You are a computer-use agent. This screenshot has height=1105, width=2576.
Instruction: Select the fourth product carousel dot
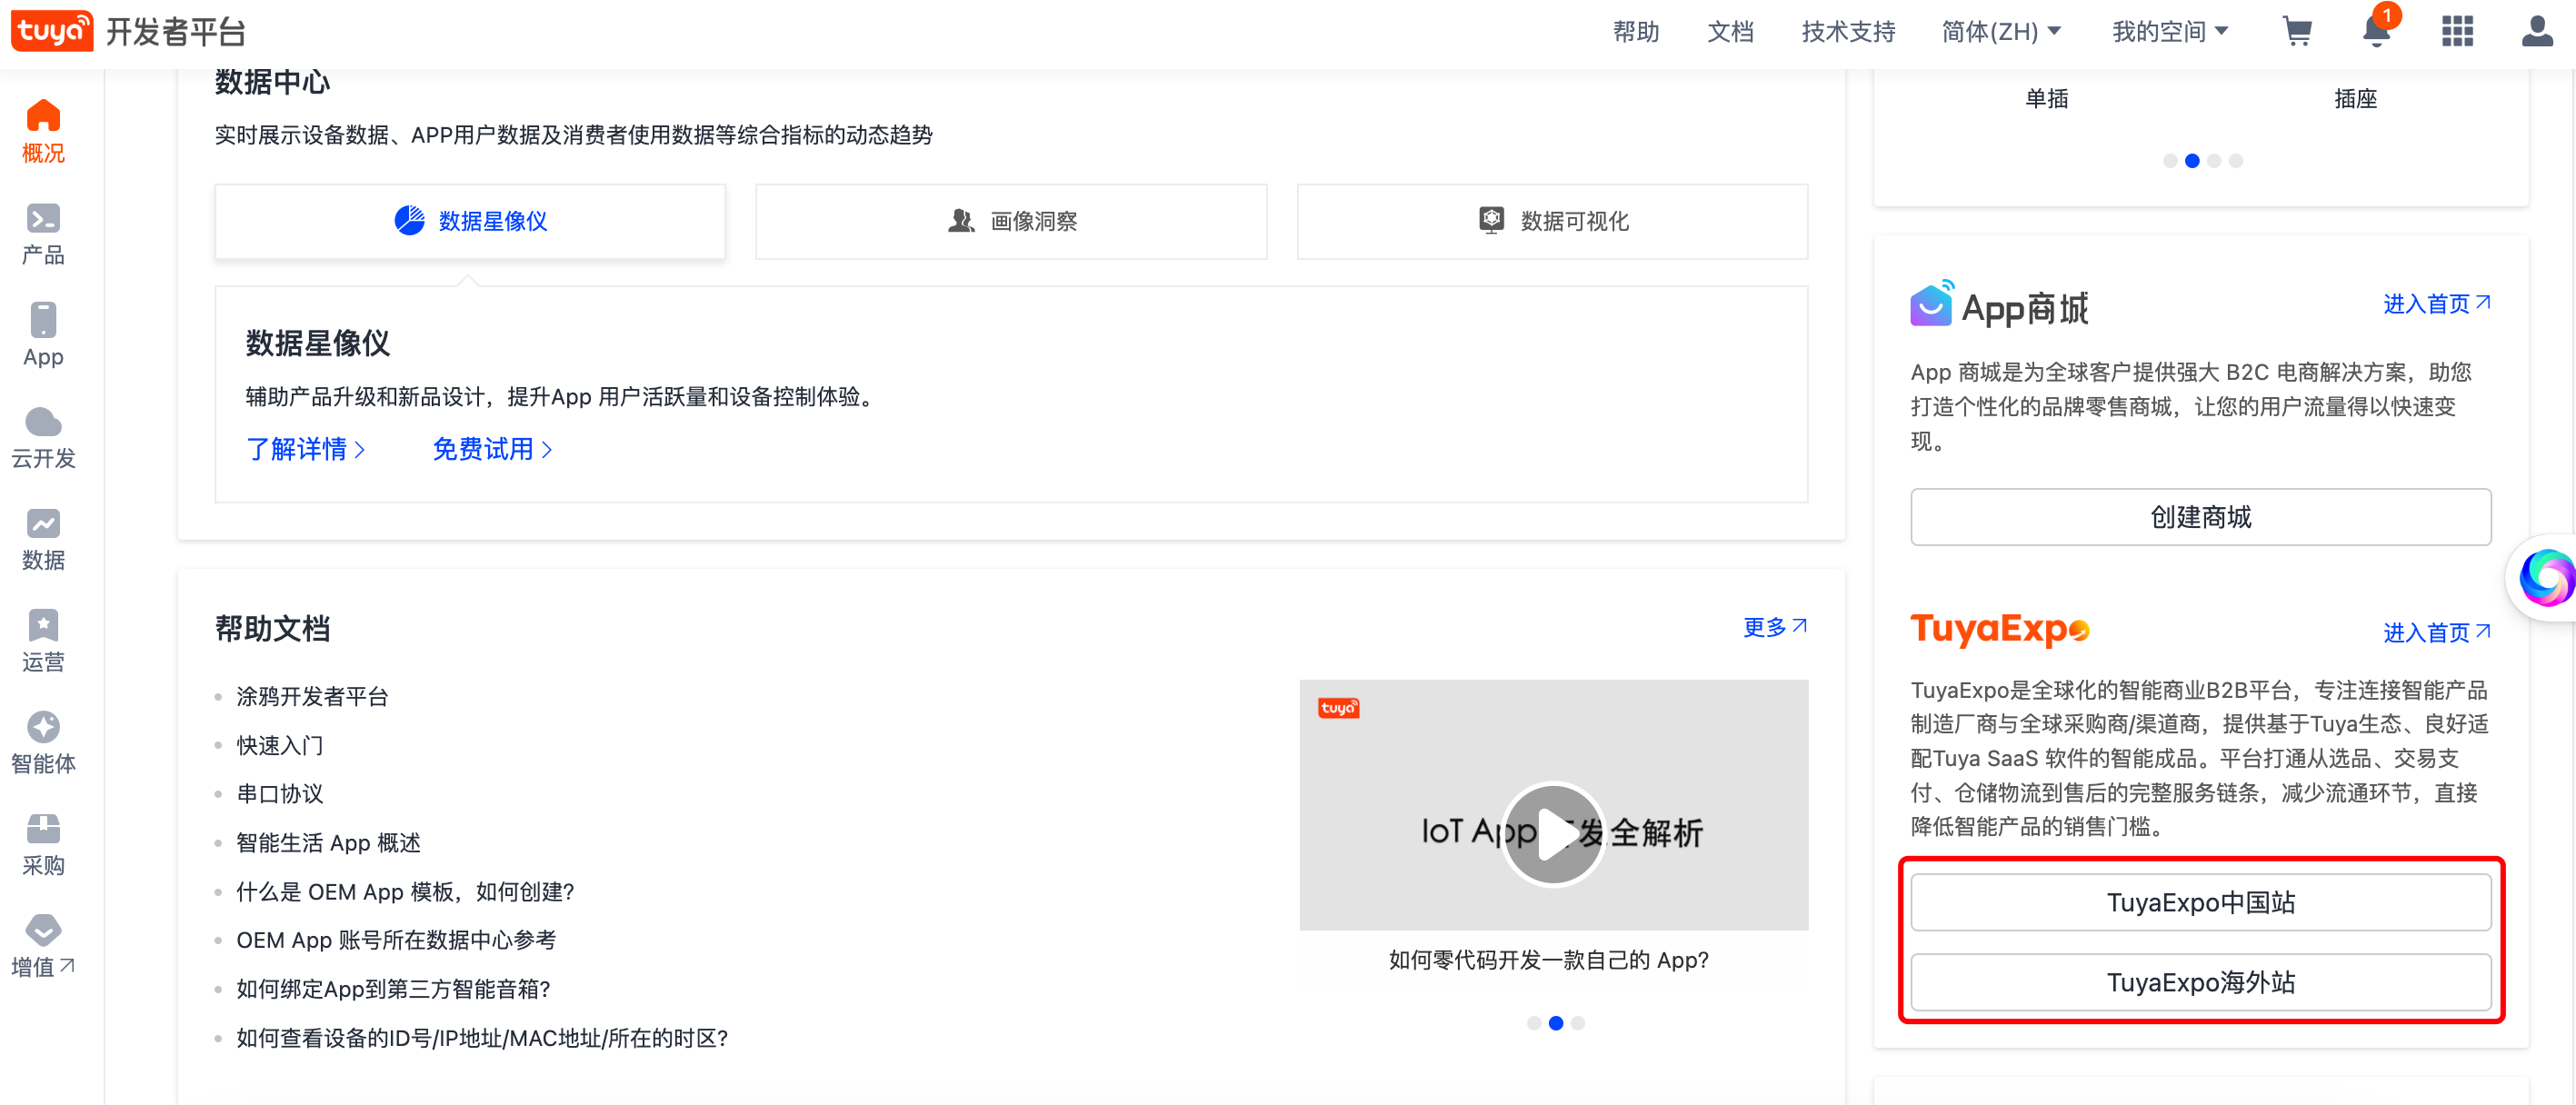2235,161
